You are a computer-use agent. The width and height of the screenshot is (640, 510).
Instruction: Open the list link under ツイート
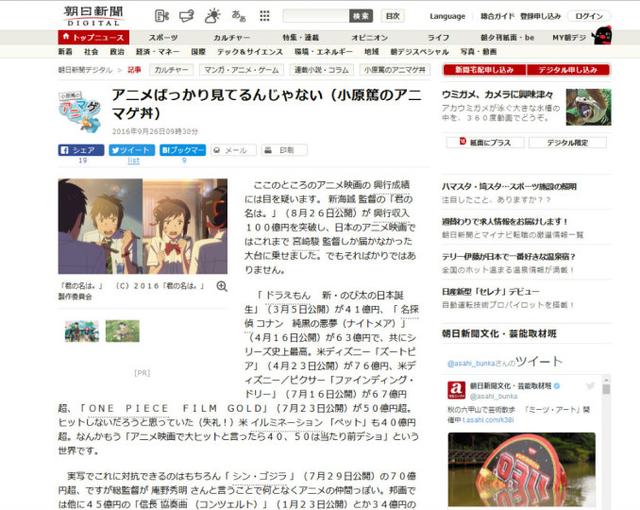(133, 161)
